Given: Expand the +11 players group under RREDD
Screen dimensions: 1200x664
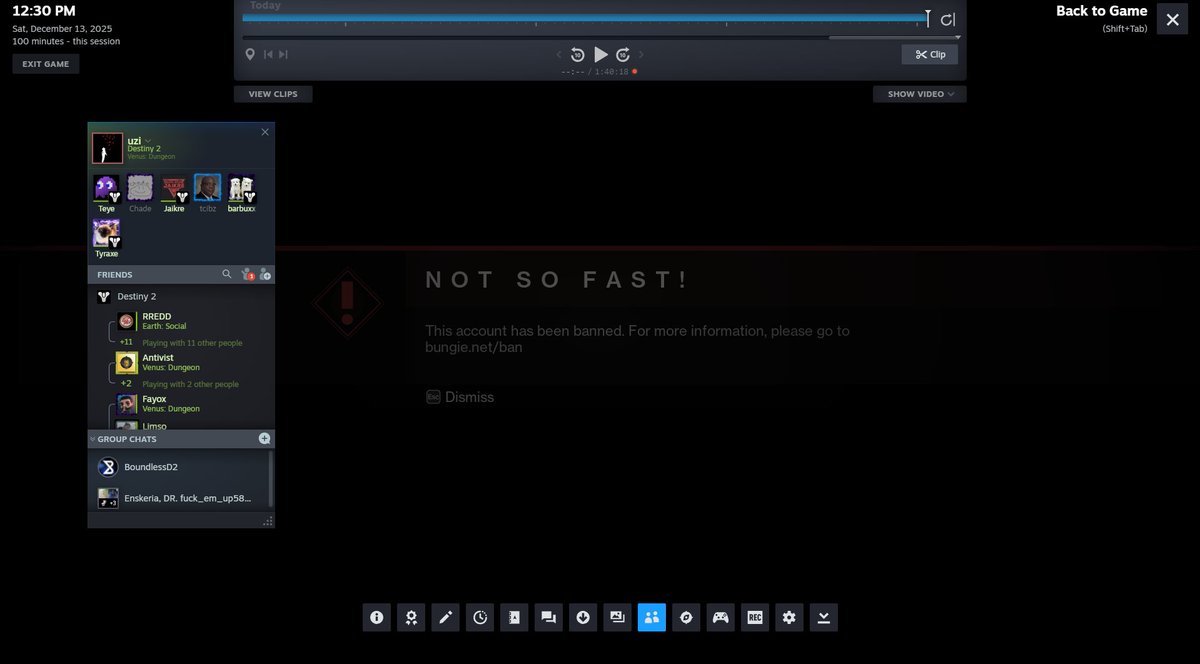Looking at the screenshot, I should [x=127, y=342].
